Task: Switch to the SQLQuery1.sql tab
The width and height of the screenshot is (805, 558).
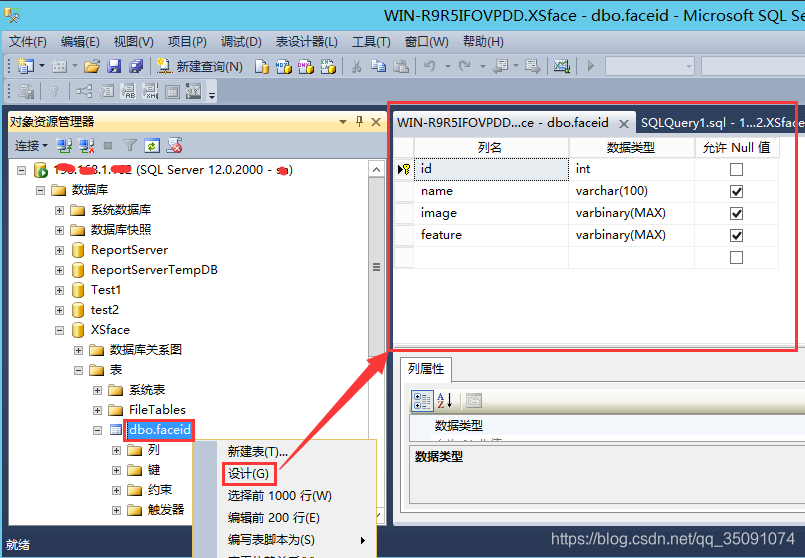Action: point(720,123)
